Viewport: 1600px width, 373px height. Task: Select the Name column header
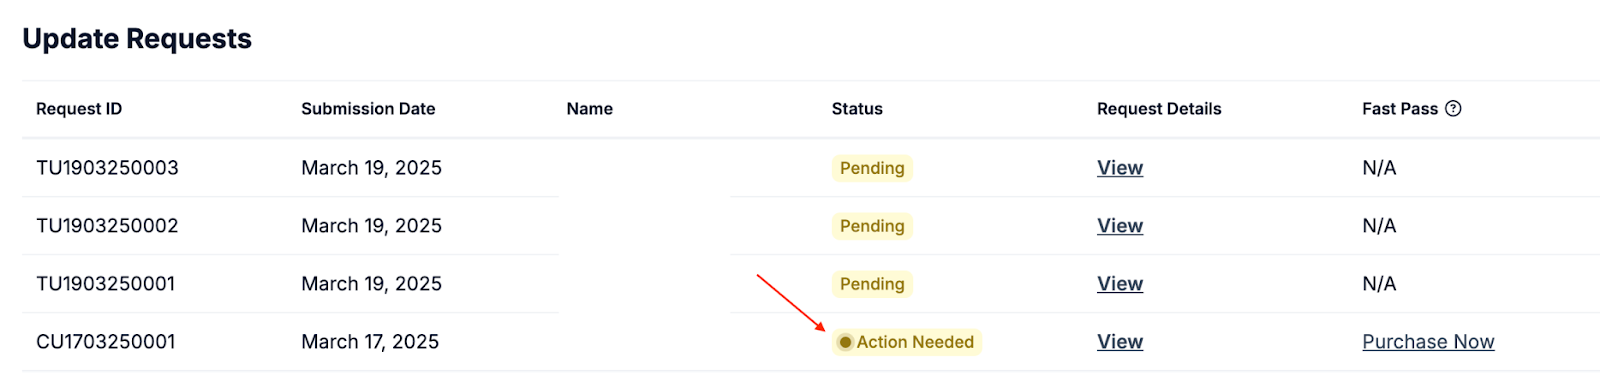pyautogui.click(x=590, y=109)
